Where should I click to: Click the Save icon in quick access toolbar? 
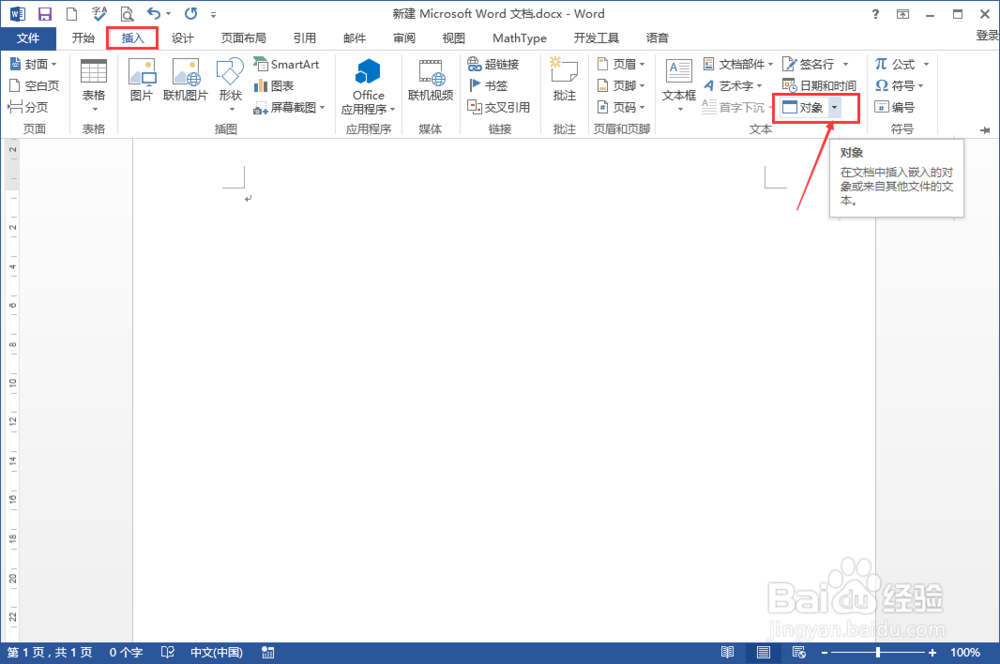45,14
